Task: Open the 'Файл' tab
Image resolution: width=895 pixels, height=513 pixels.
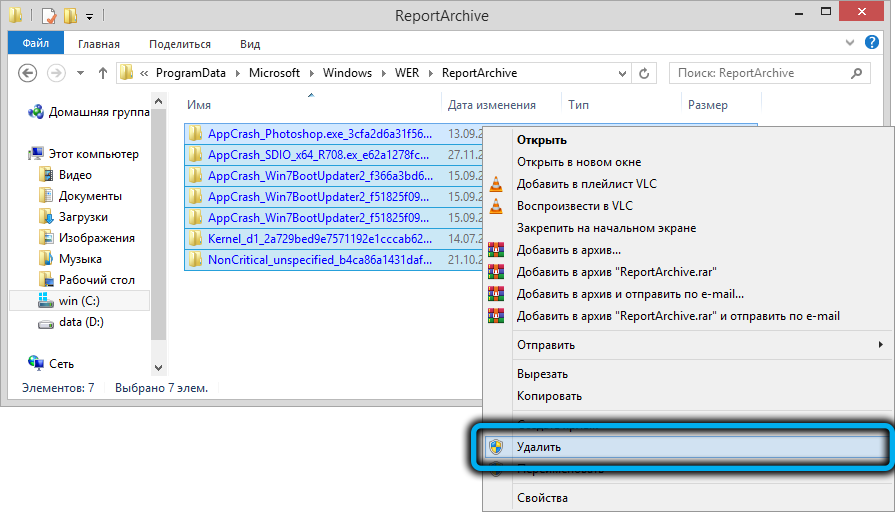Action: pyautogui.click(x=36, y=44)
